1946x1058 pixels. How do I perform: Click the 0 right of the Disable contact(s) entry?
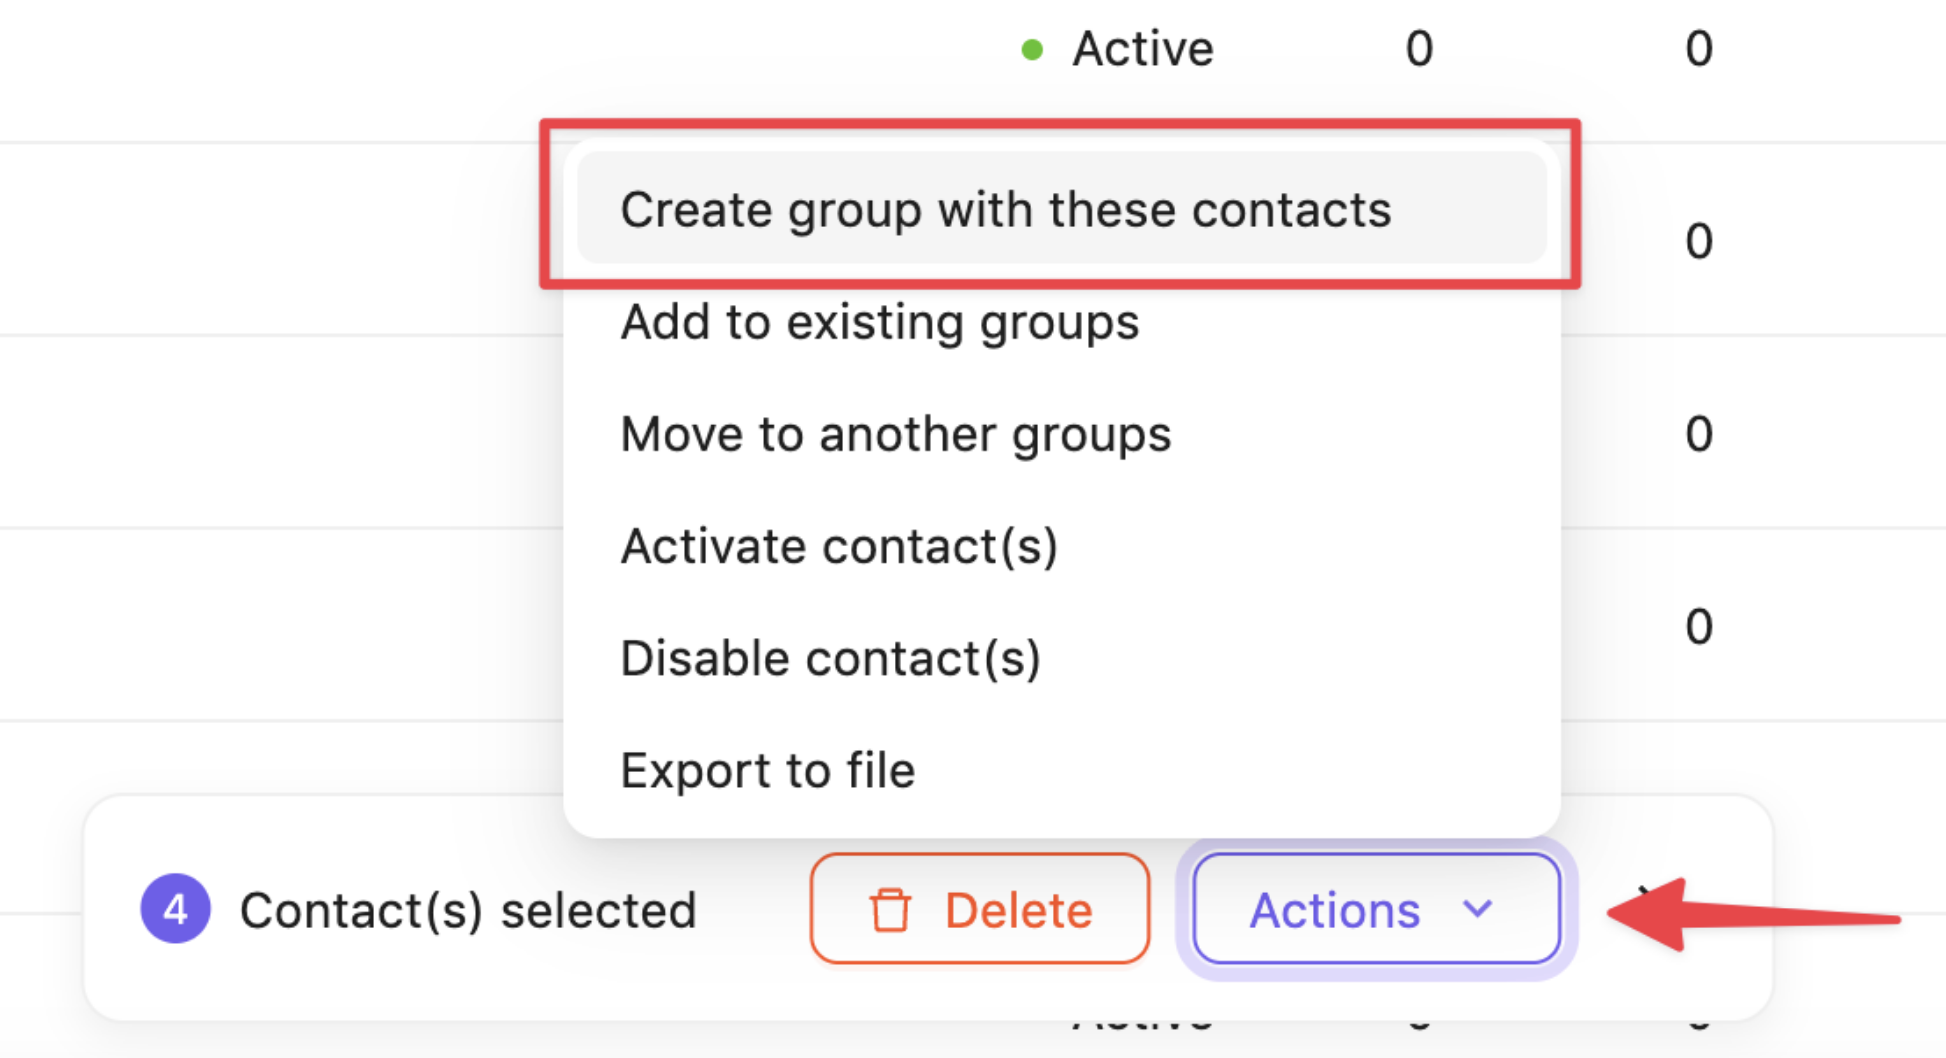tap(1698, 627)
